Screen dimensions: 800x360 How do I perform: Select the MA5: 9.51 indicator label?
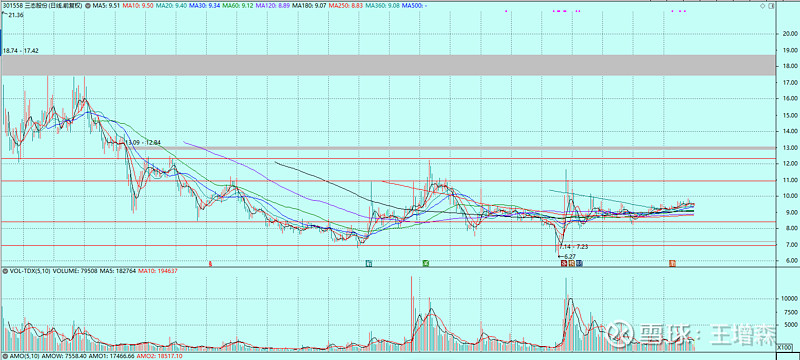coord(106,5)
